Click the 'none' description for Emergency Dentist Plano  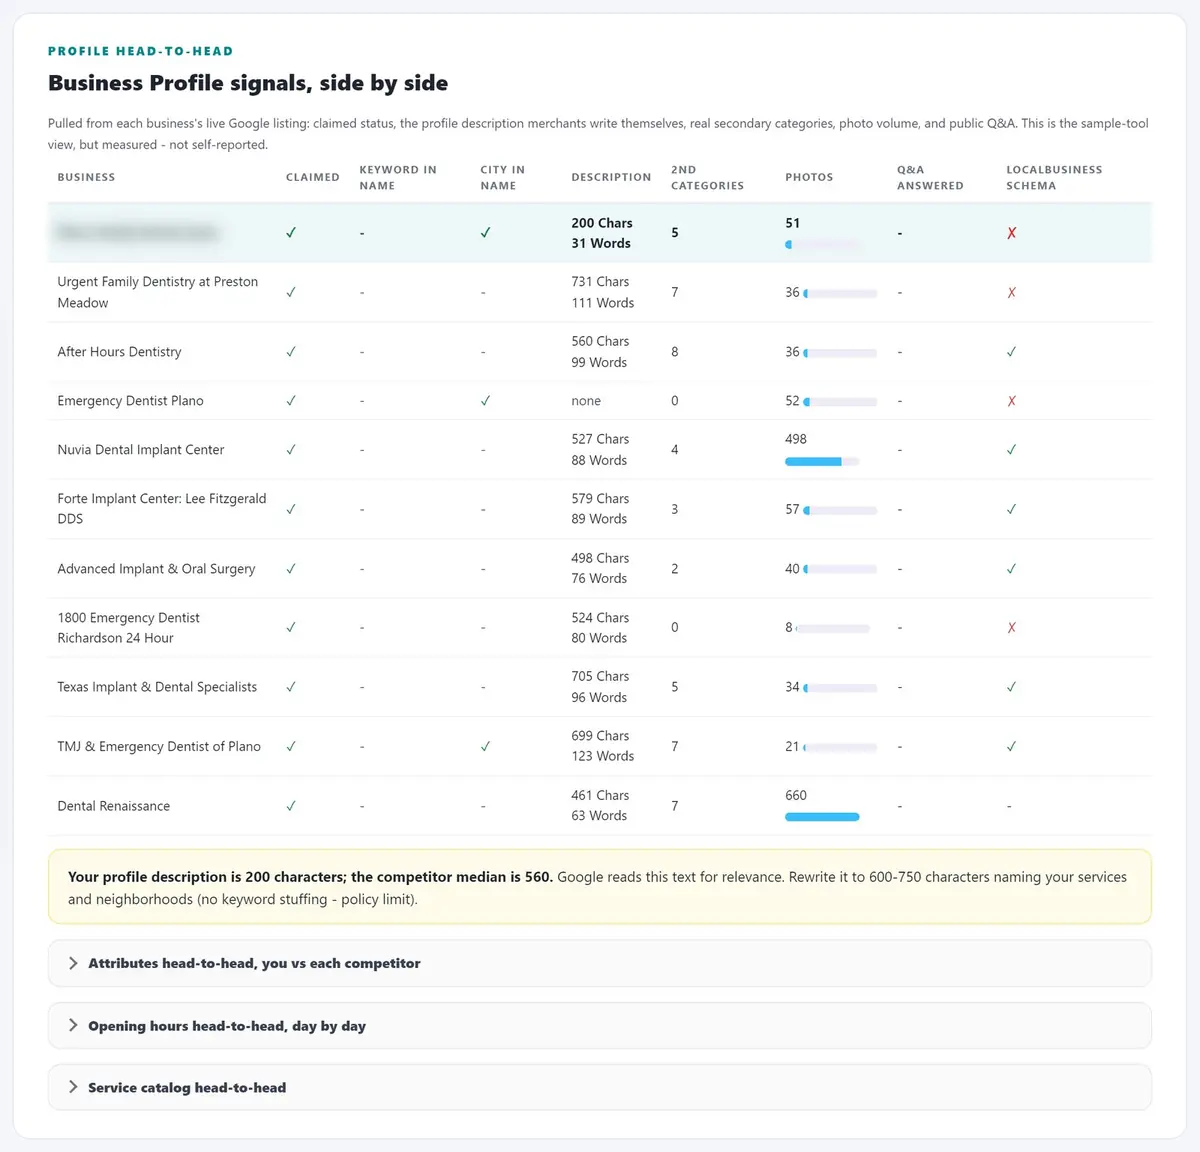pyautogui.click(x=586, y=401)
